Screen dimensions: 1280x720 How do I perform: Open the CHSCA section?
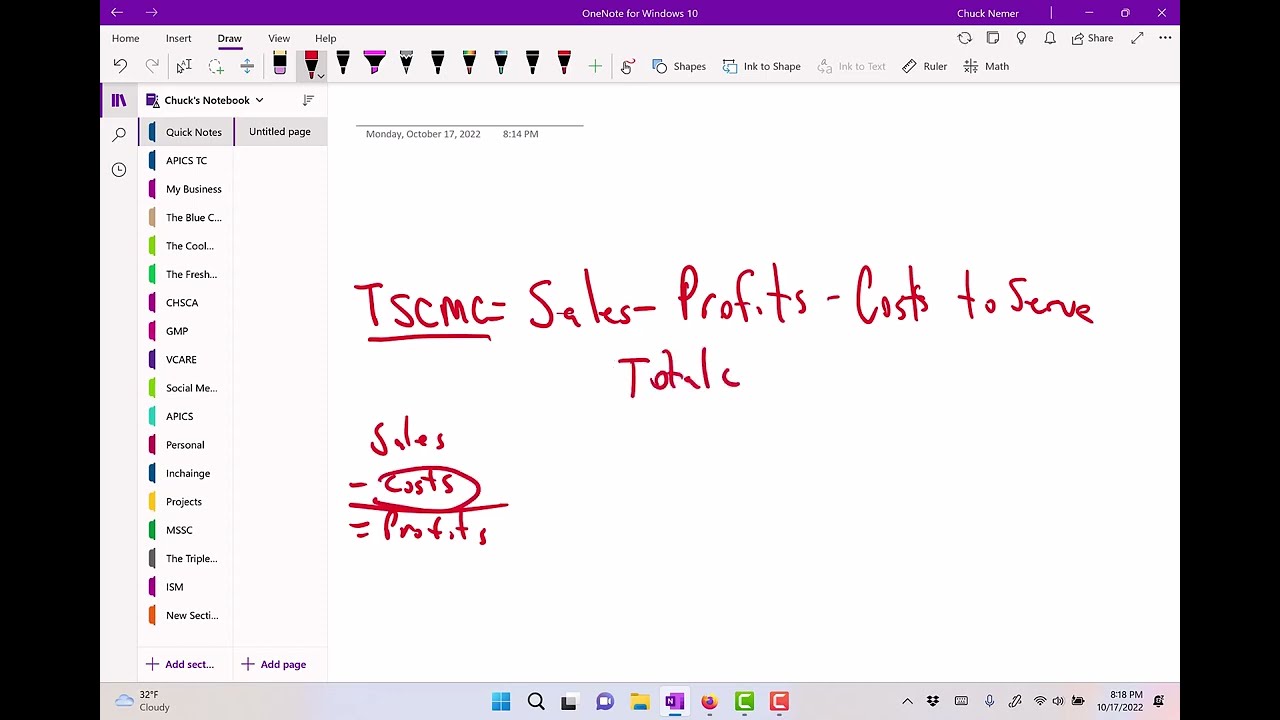[x=186, y=303]
